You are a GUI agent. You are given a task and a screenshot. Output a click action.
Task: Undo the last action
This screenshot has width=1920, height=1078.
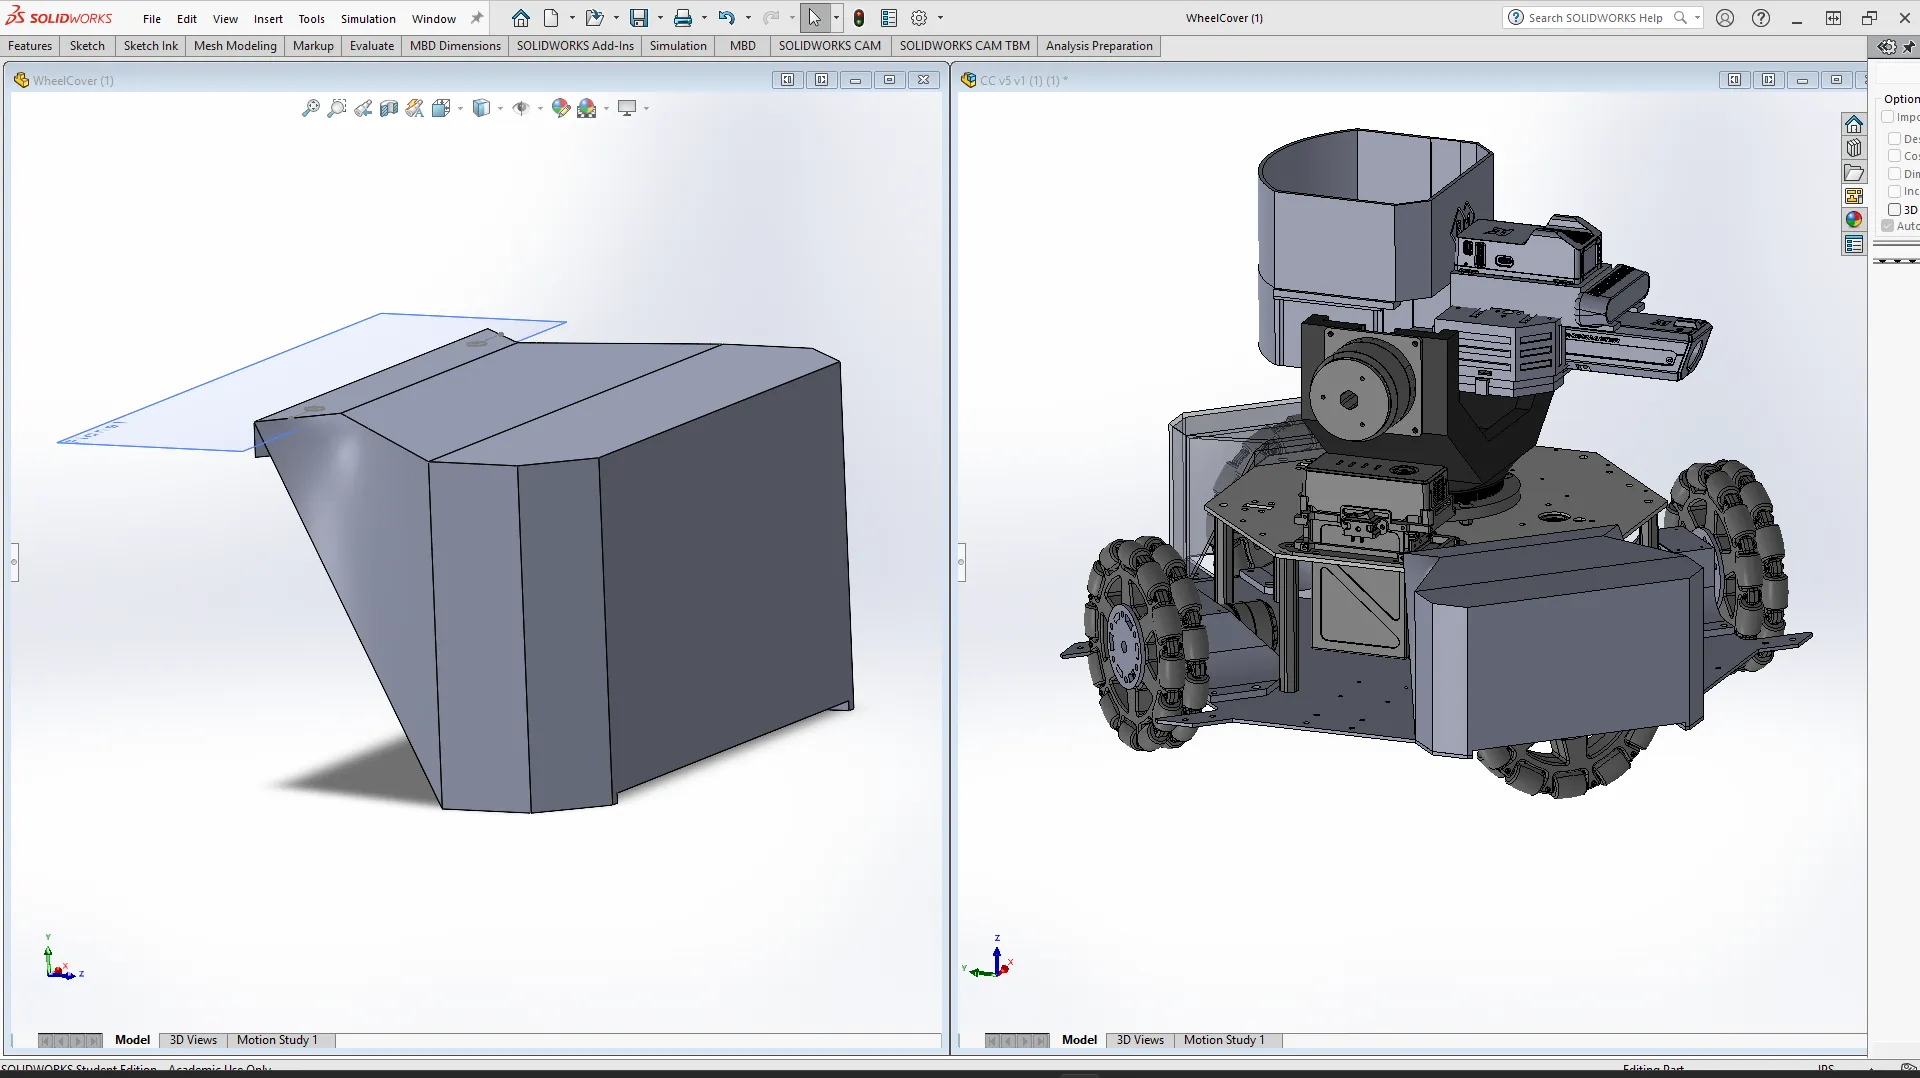coord(727,18)
